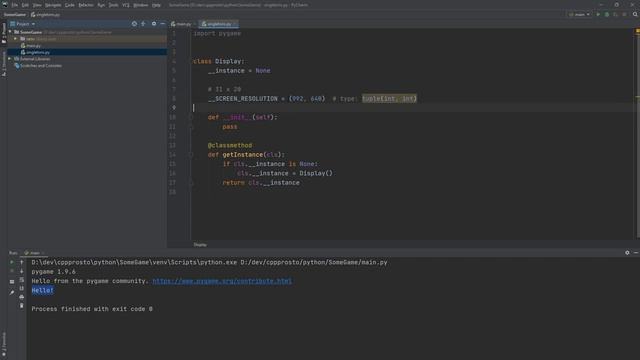Open the run configuration dropdown
The width and height of the screenshot is (640, 360).
[x=580, y=15]
